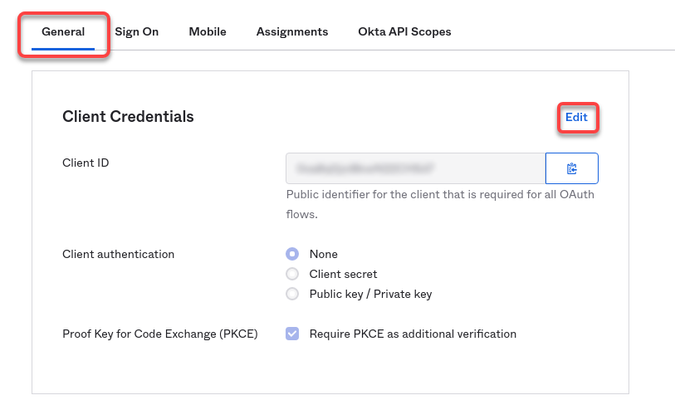Click the 'Client secret' option label text

tap(343, 274)
